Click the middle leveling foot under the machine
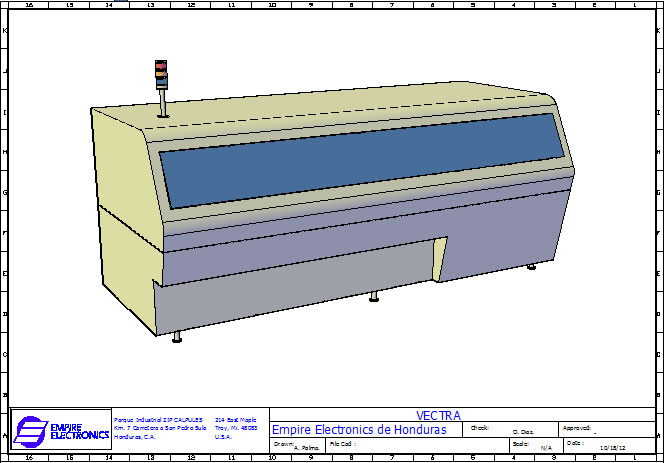Image resolution: width=666 pixels, height=463 pixels. tap(375, 295)
